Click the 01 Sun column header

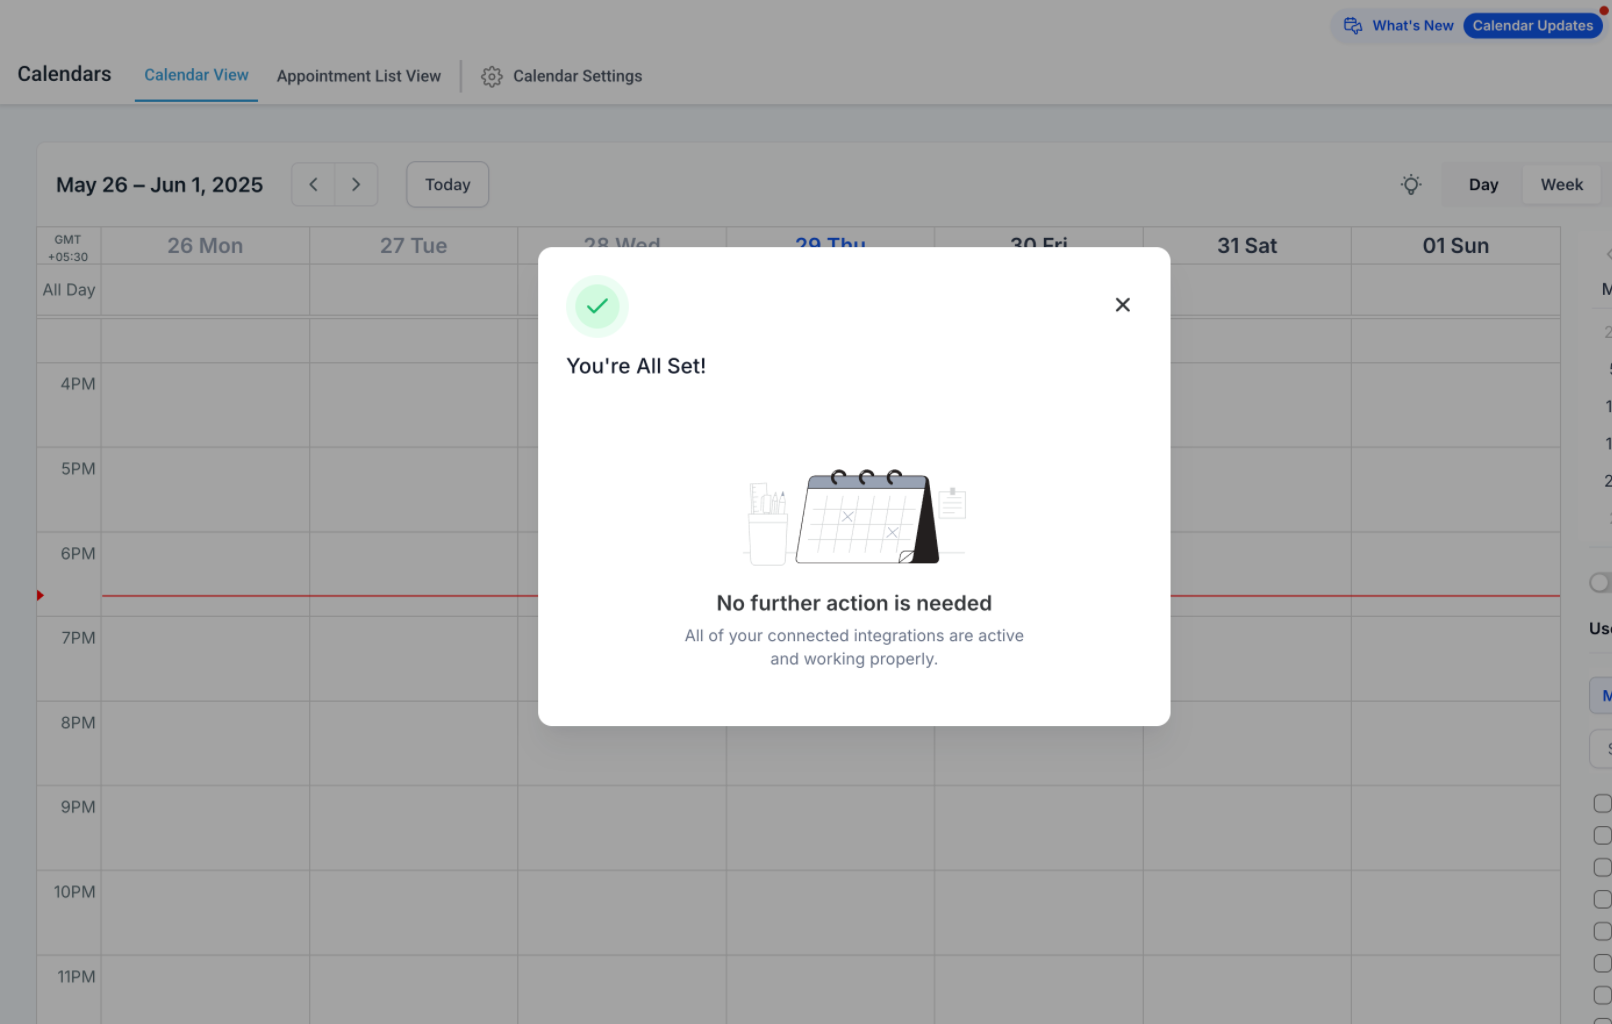1455,246
